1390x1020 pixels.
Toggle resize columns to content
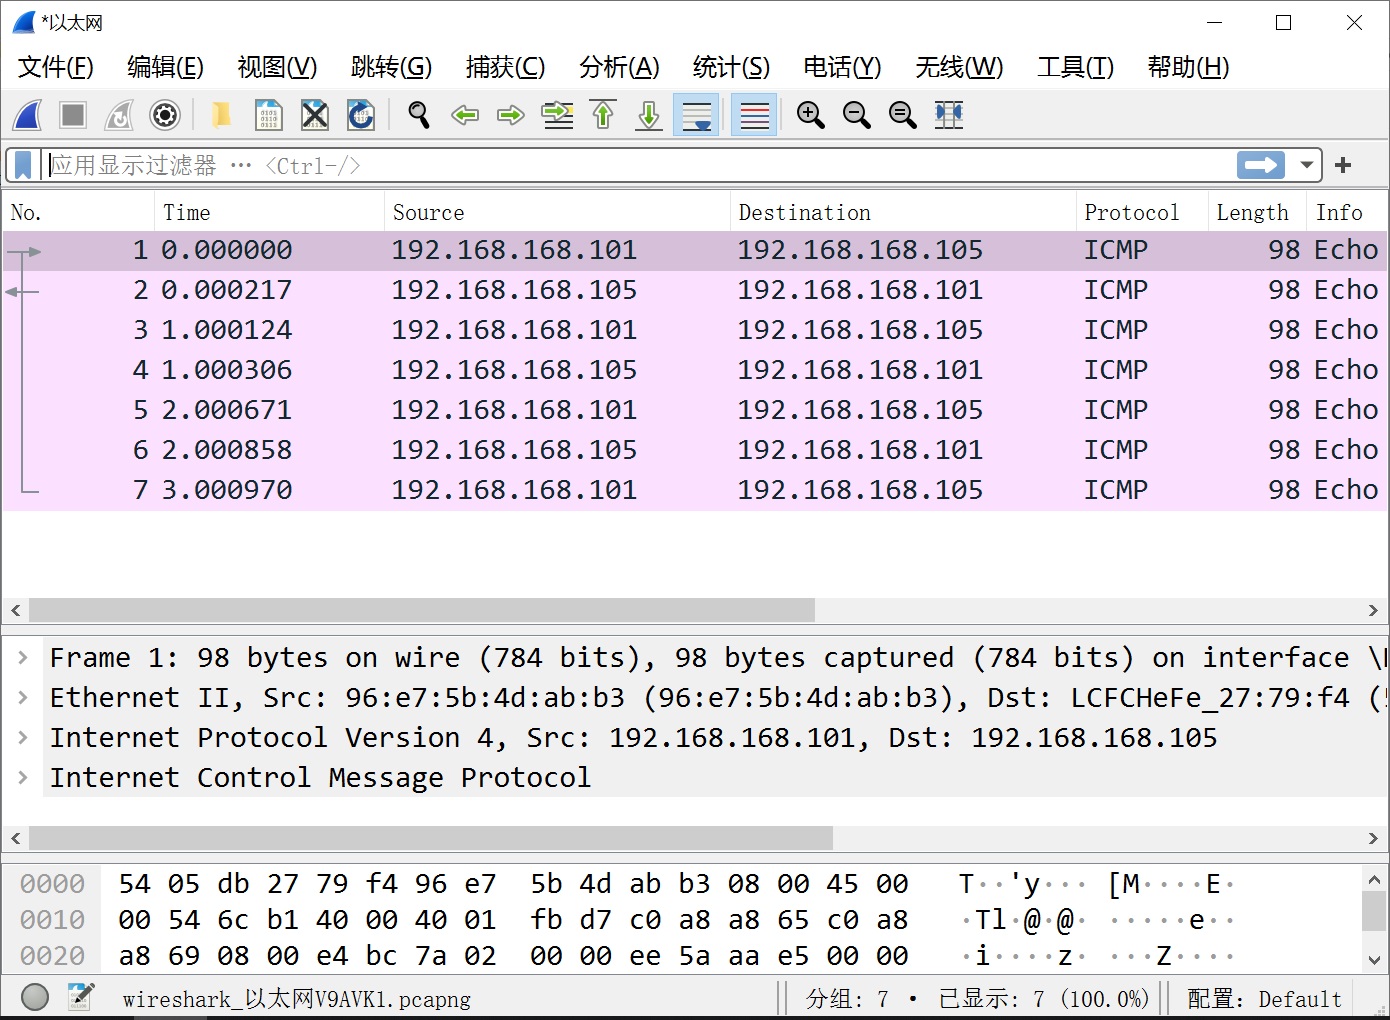pyautogui.click(x=948, y=115)
